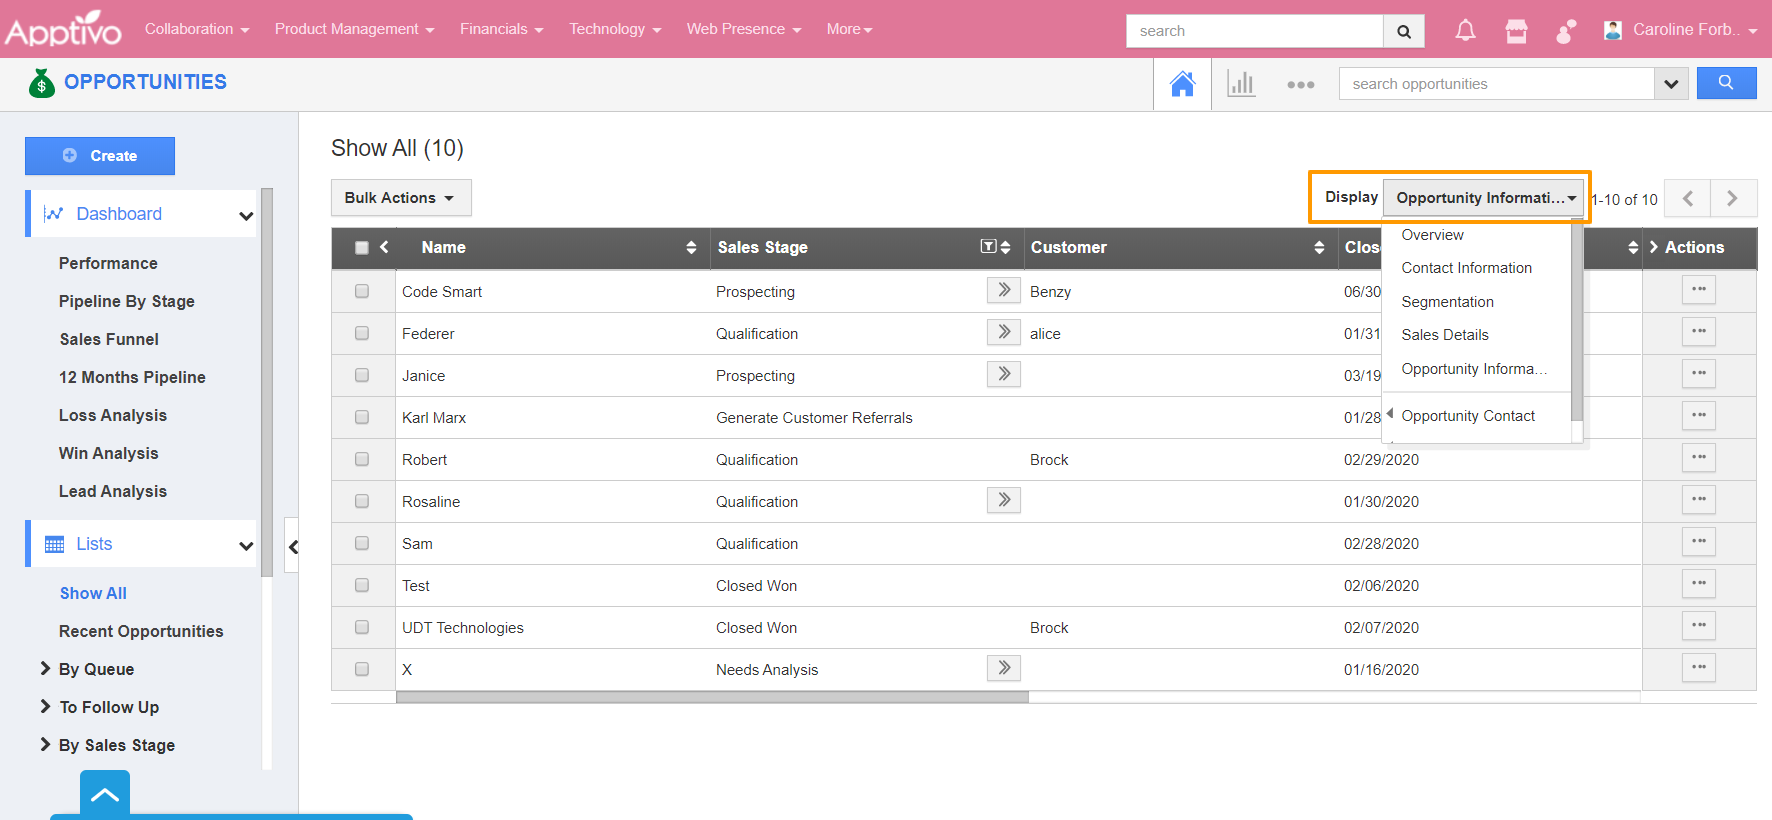The width and height of the screenshot is (1772, 820).
Task: Check the checkbox for Federer row
Action: [362, 333]
